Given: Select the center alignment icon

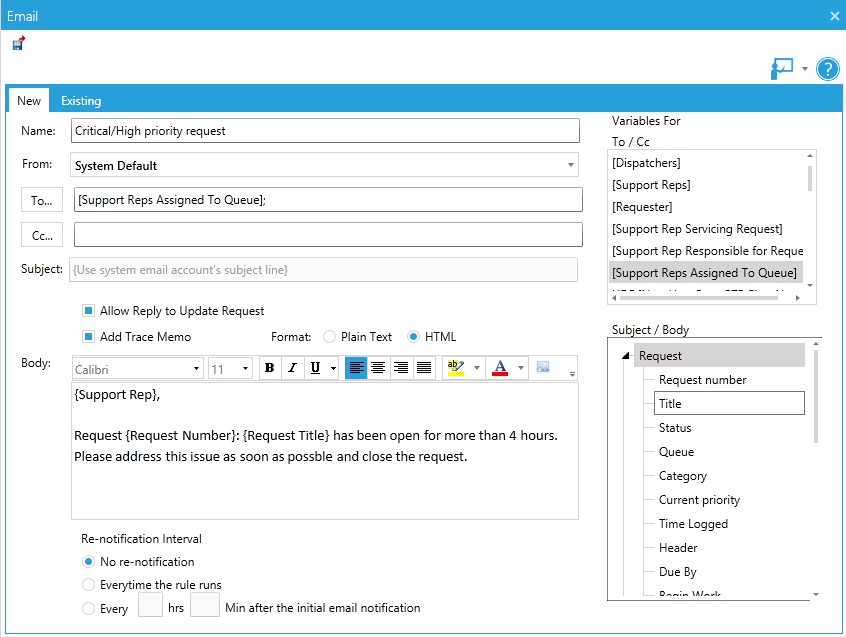Looking at the screenshot, I should point(377,368).
